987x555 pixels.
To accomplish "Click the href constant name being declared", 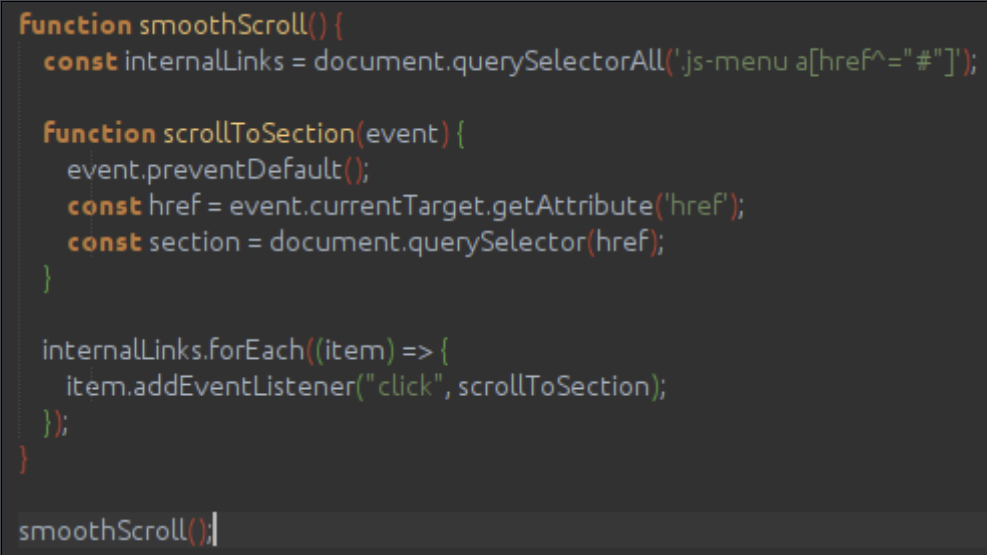I will [173, 207].
